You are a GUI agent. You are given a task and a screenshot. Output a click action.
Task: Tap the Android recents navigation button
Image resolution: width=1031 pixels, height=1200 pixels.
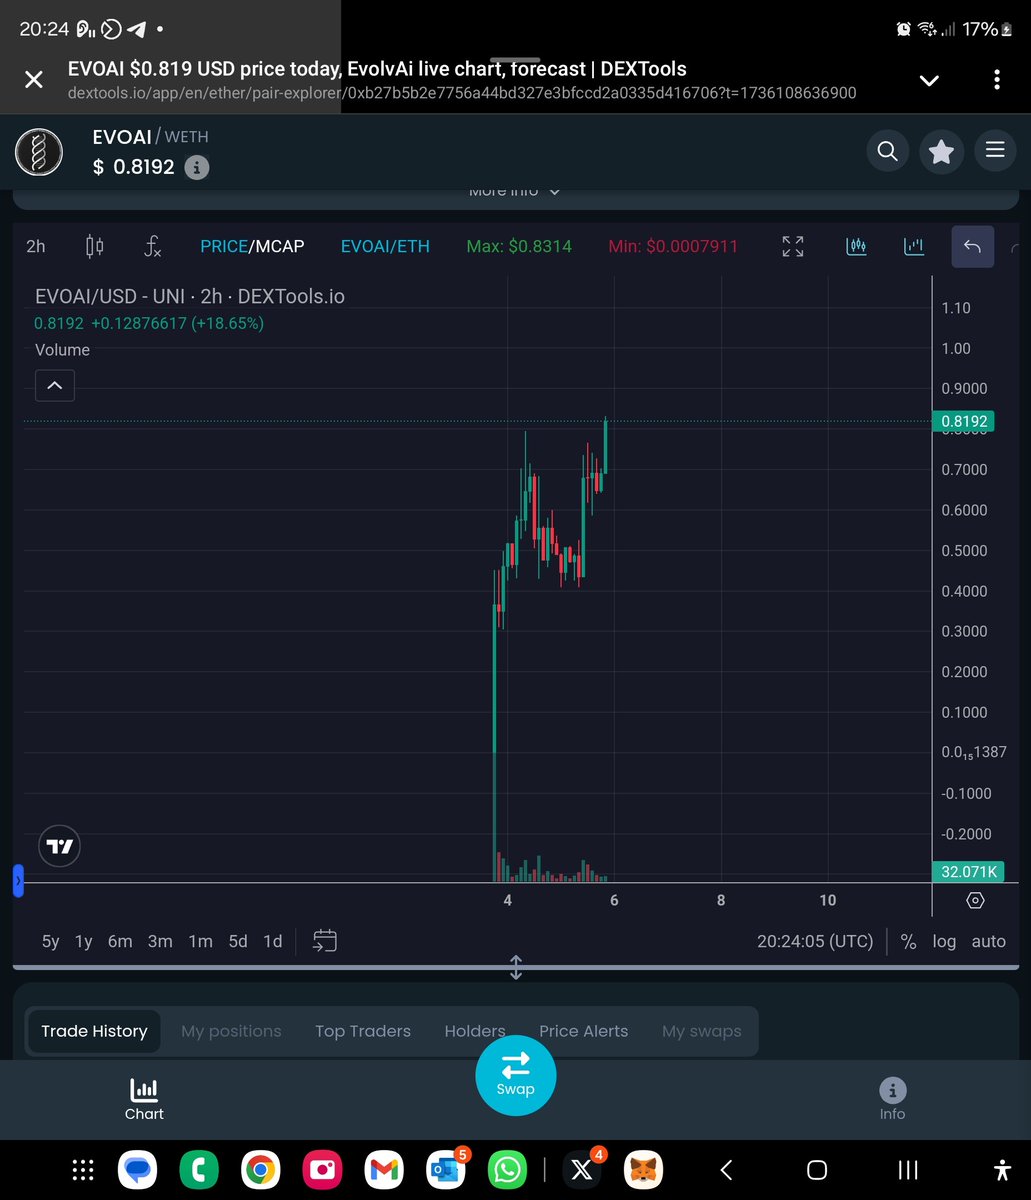(908, 1170)
